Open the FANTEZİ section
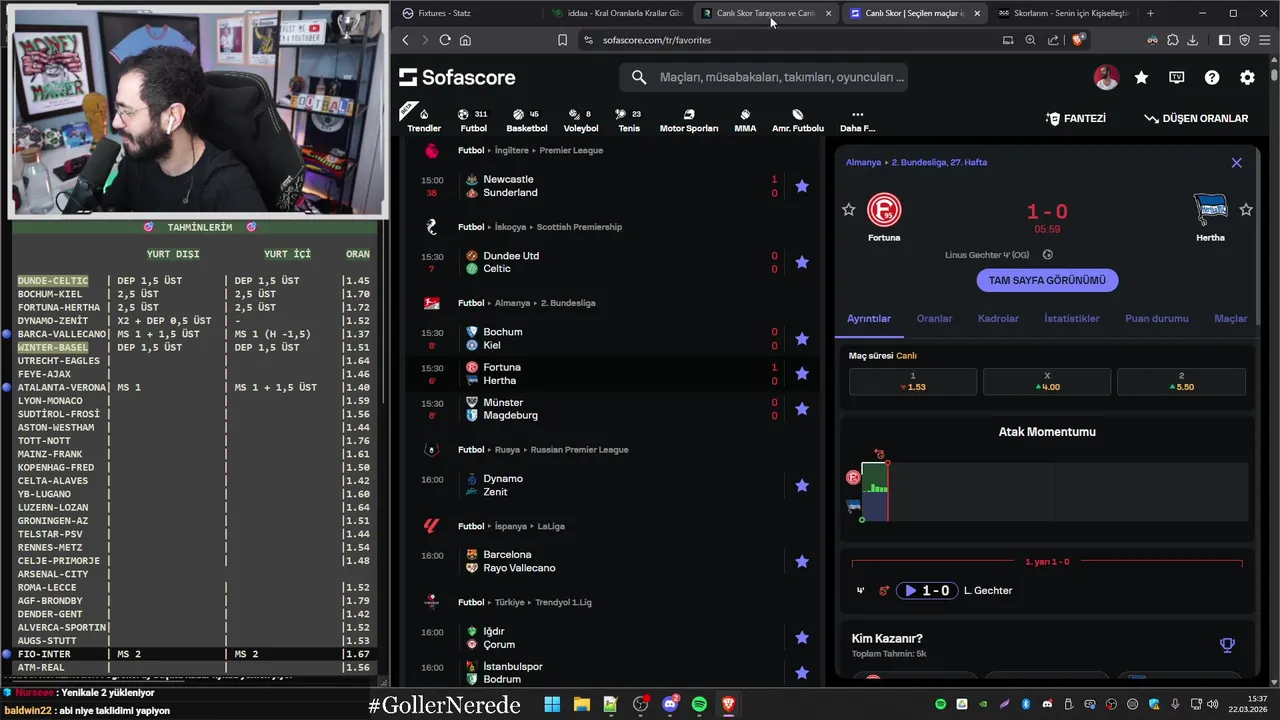Screen dimensions: 1280x720 click(1076, 118)
